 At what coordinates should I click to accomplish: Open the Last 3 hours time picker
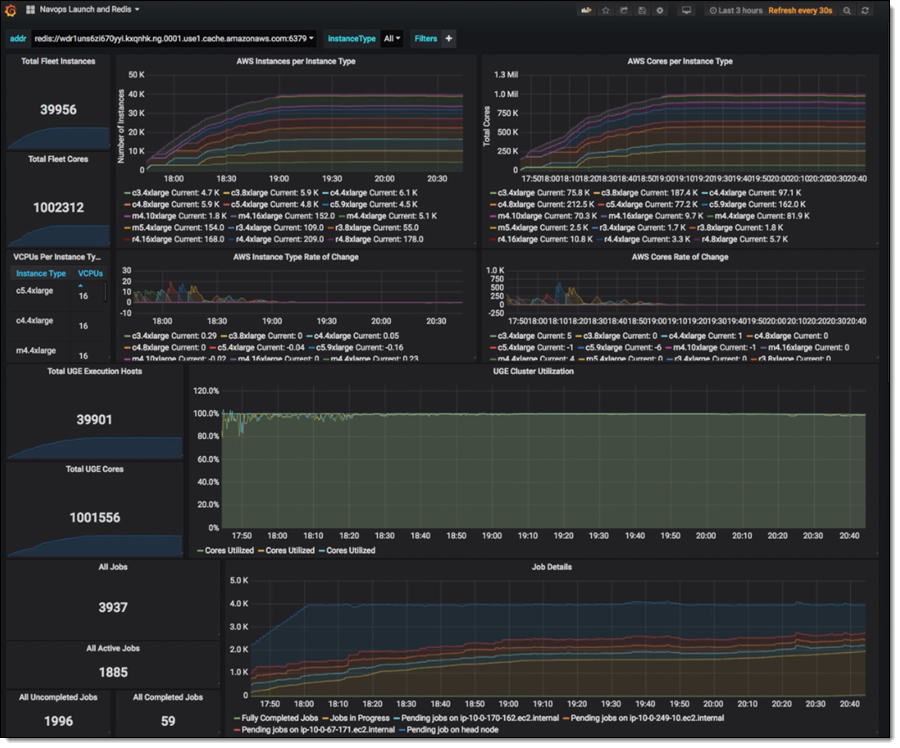point(736,10)
